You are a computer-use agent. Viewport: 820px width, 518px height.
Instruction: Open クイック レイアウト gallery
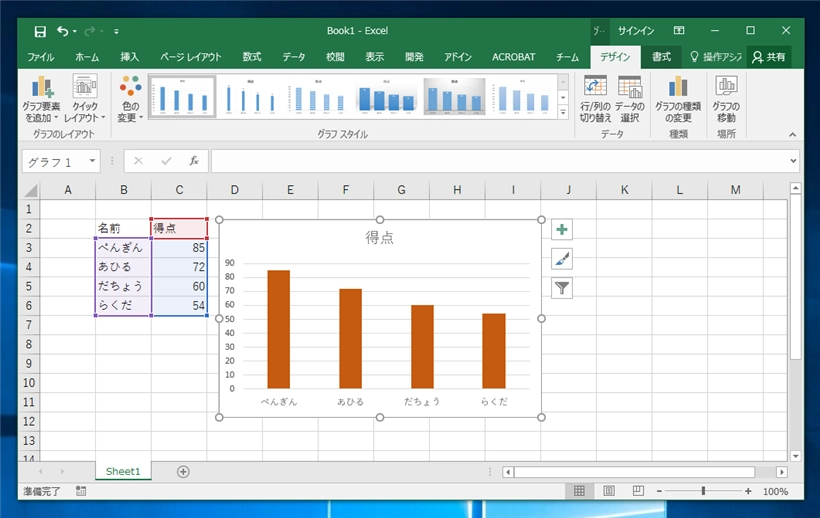(85, 99)
